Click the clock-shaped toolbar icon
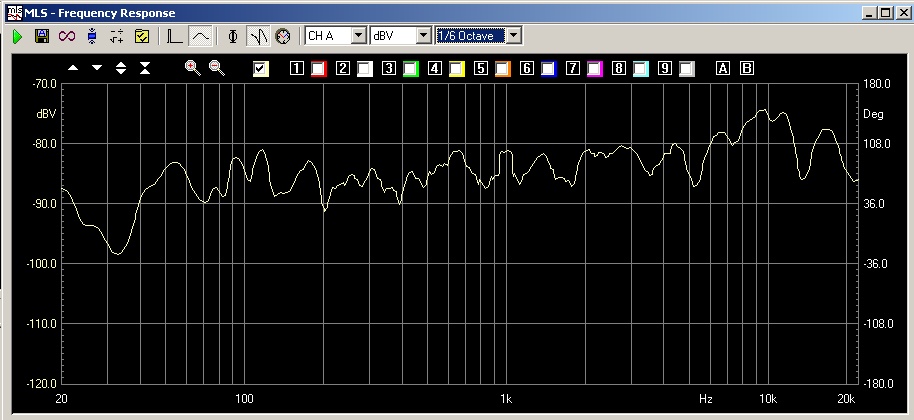 pos(282,36)
